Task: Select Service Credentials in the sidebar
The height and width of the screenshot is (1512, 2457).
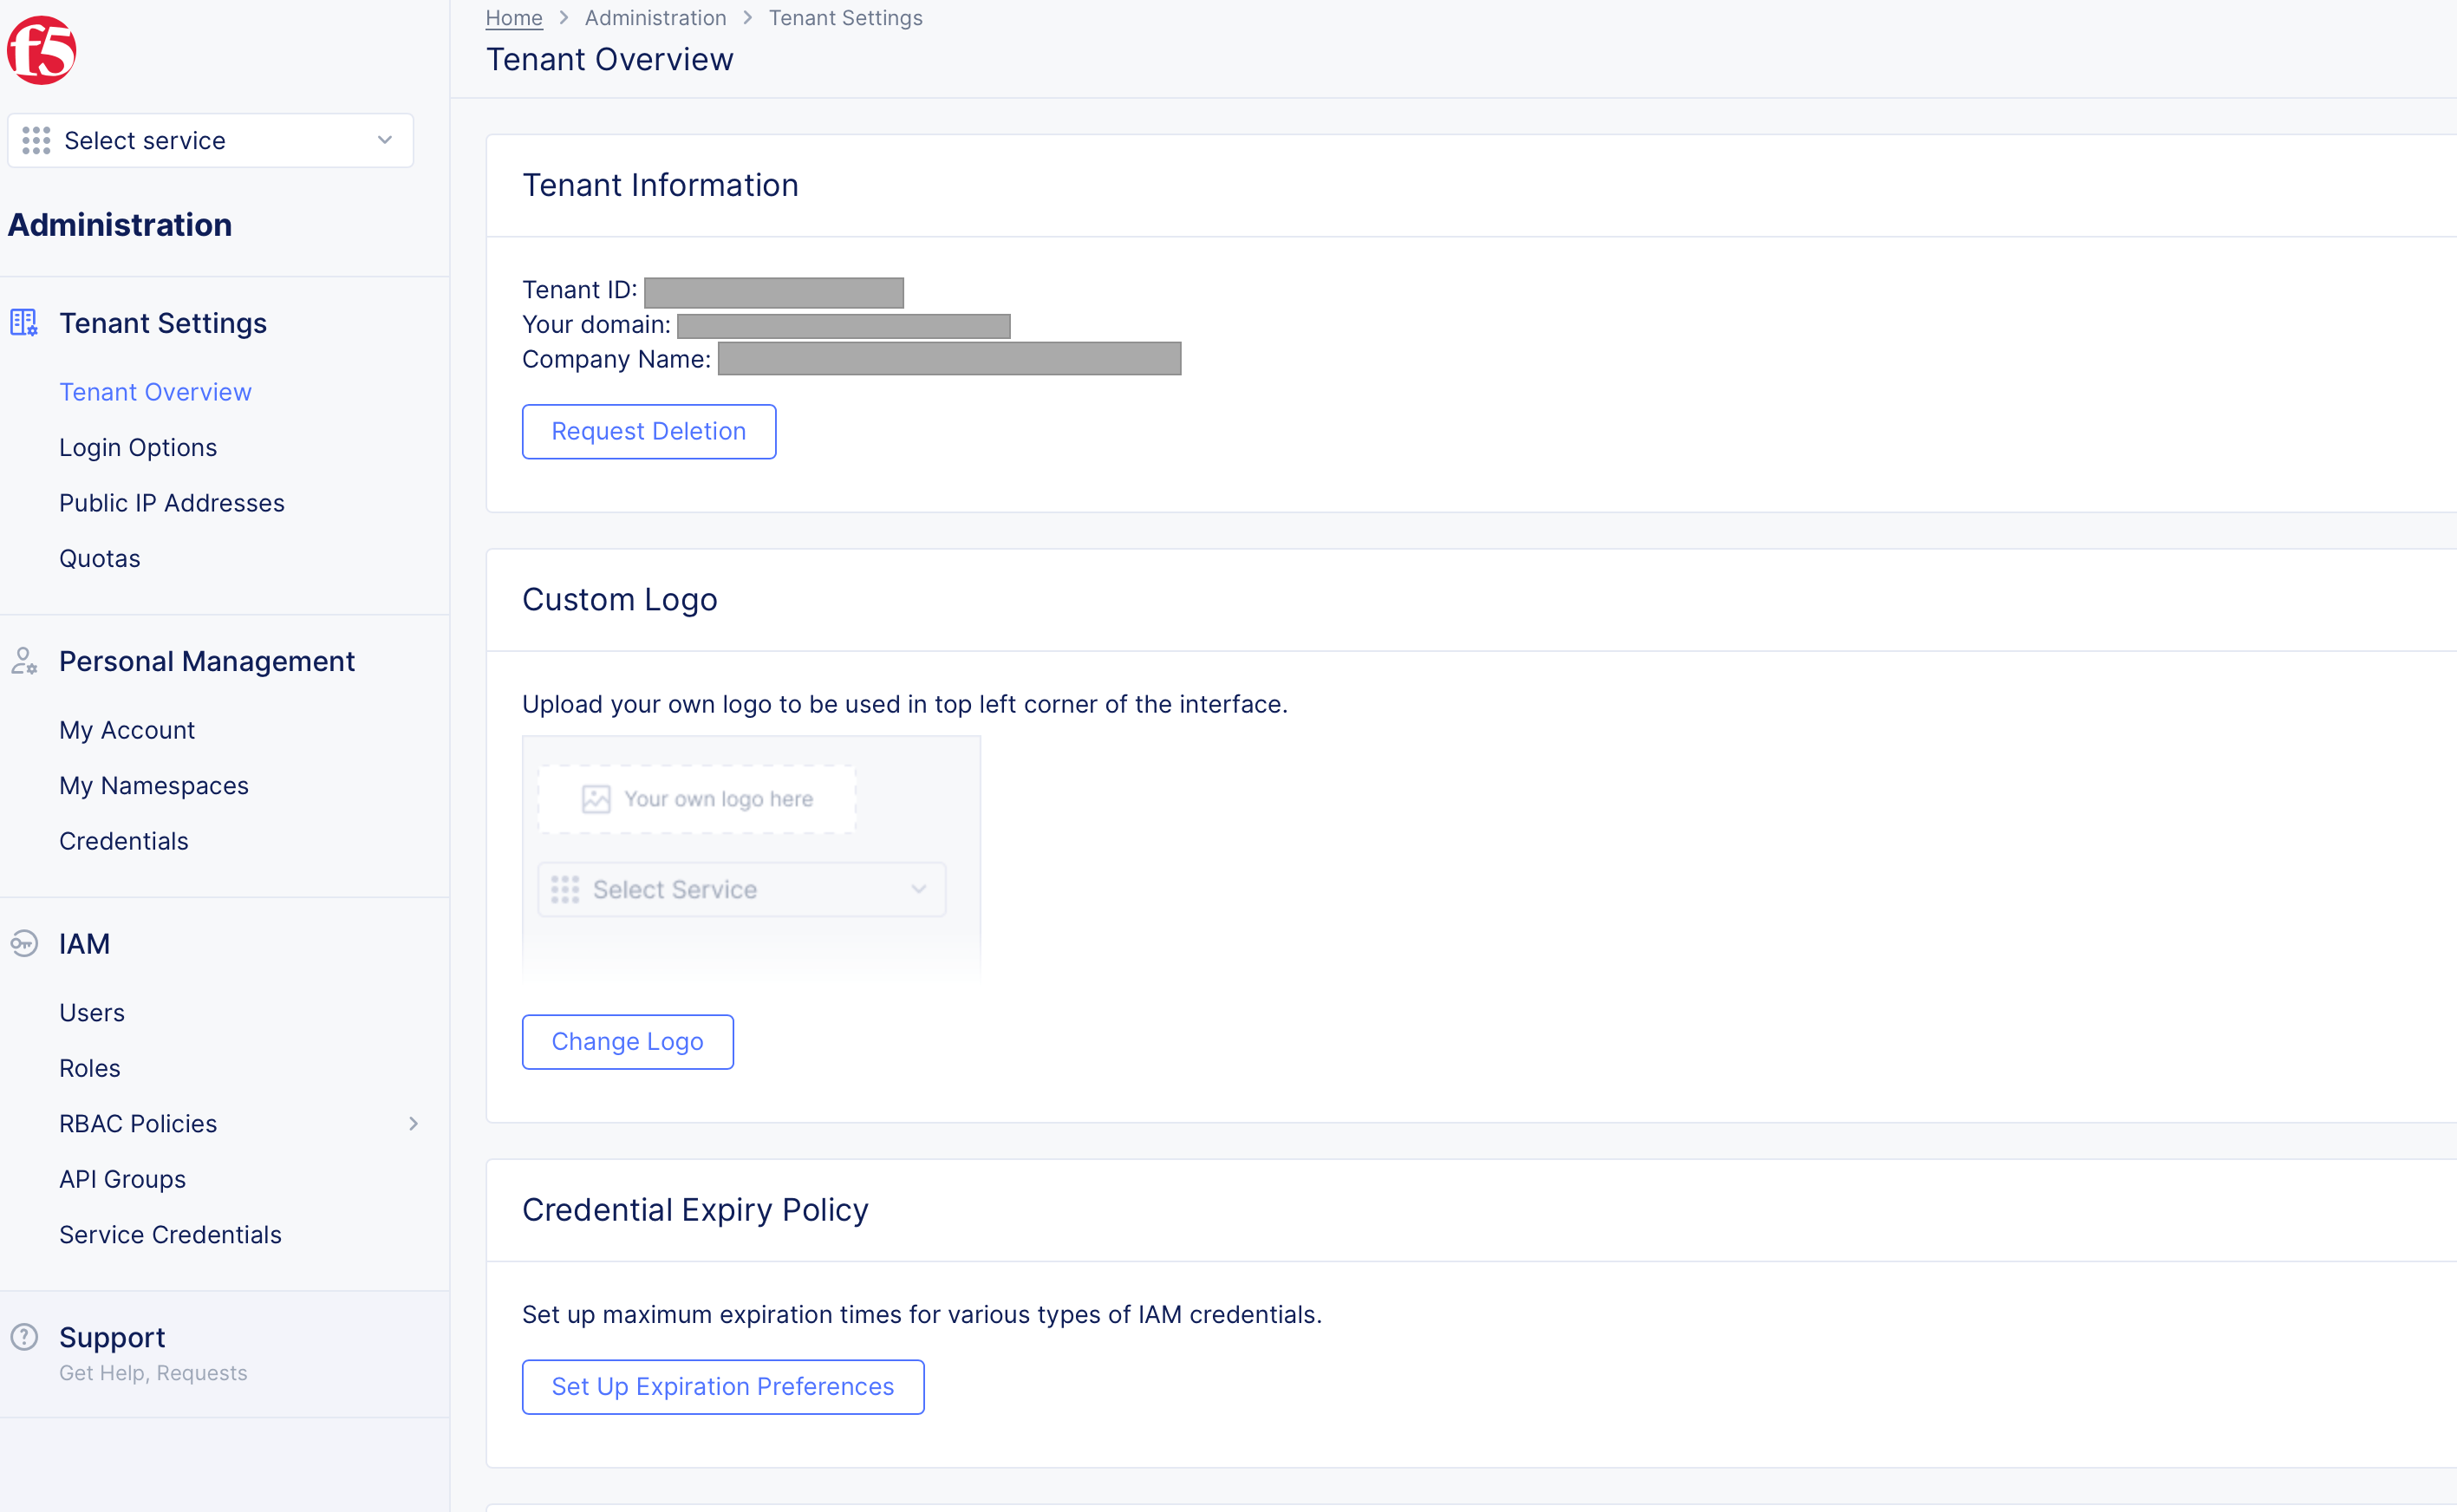Action: [x=170, y=1234]
